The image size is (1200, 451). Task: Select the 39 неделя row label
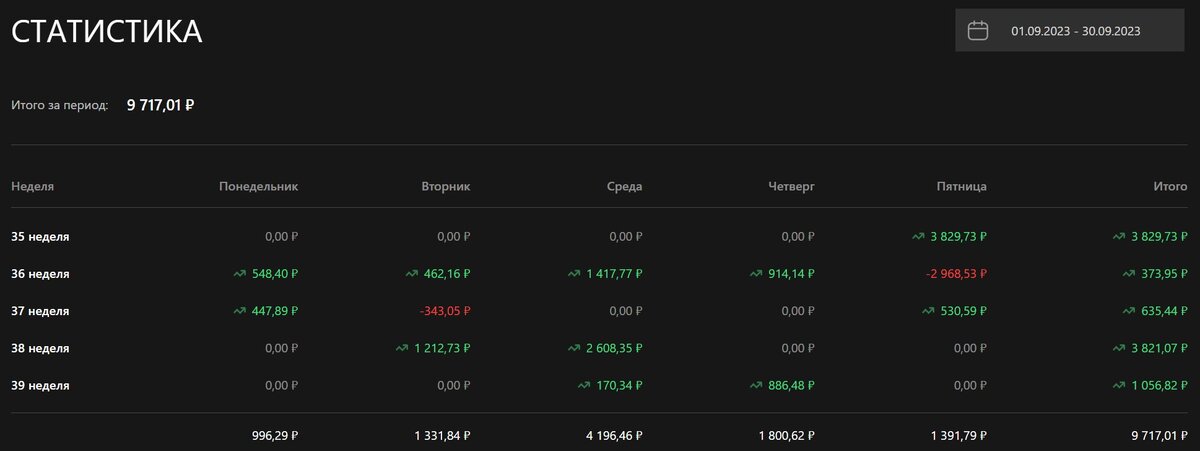[40, 385]
